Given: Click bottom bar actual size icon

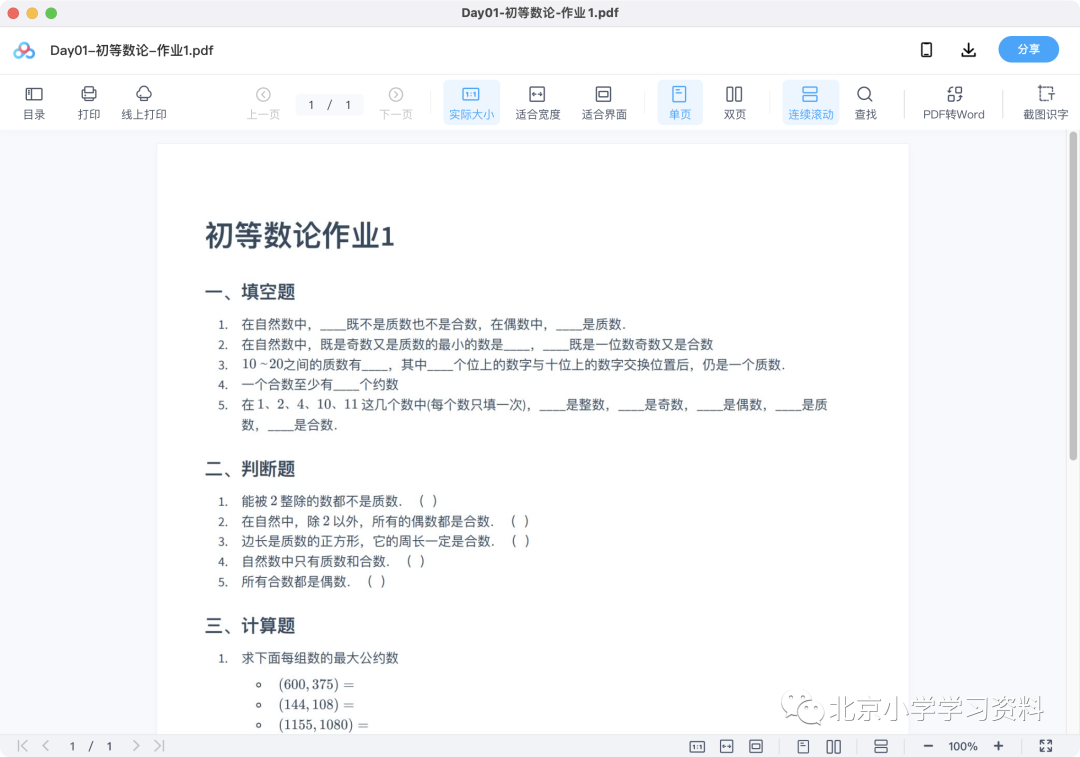Looking at the screenshot, I should pyautogui.click(x=697, y=747).
